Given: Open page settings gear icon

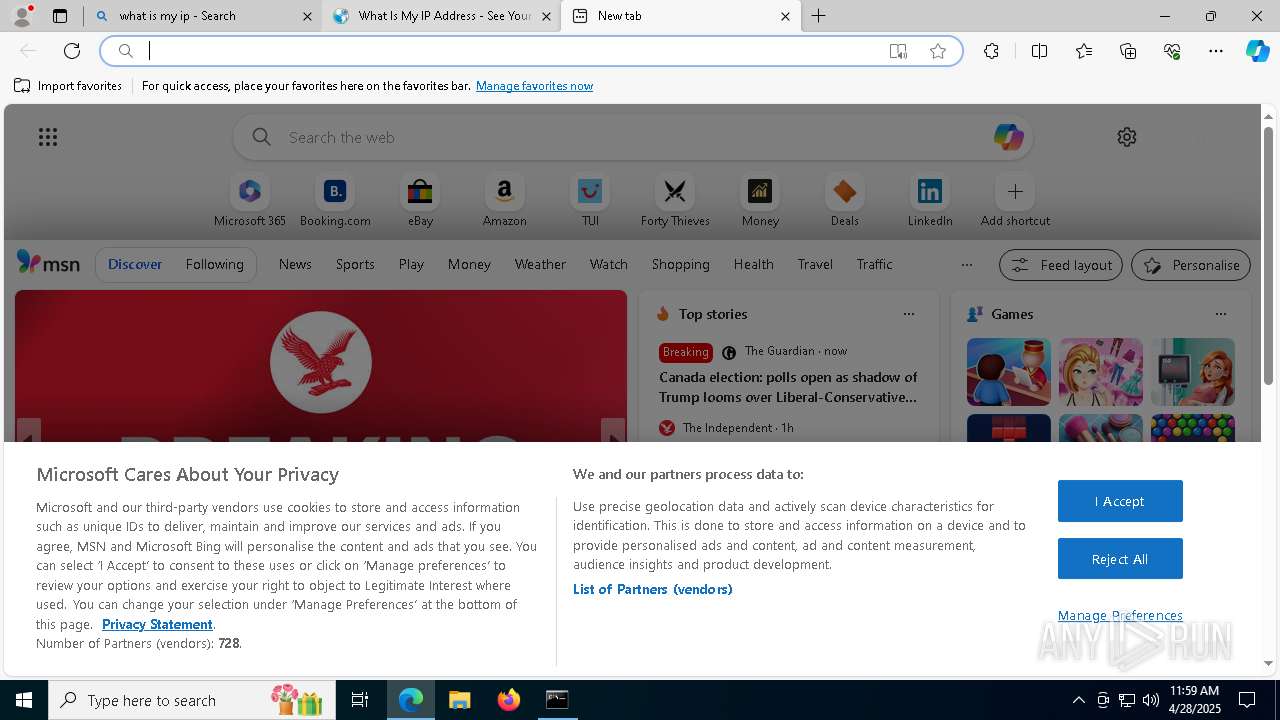Looking at the screenshot, I should tap(1127, 137).
